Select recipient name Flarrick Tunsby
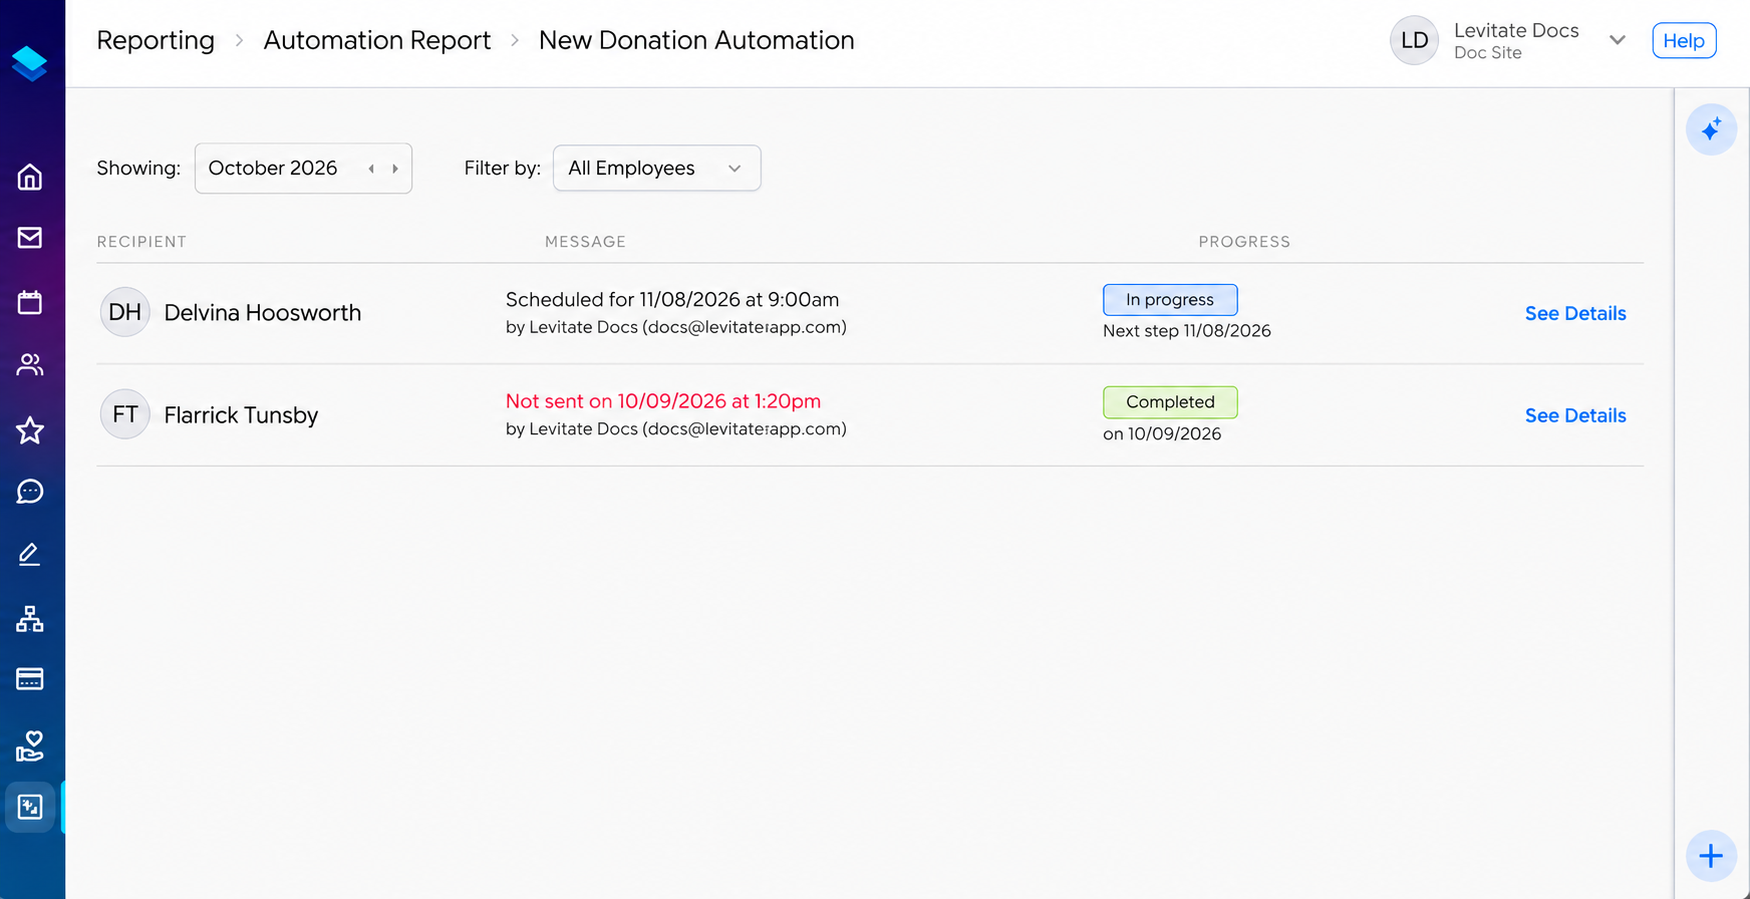Screen dimensions: 1750x899 click(241, 415)
